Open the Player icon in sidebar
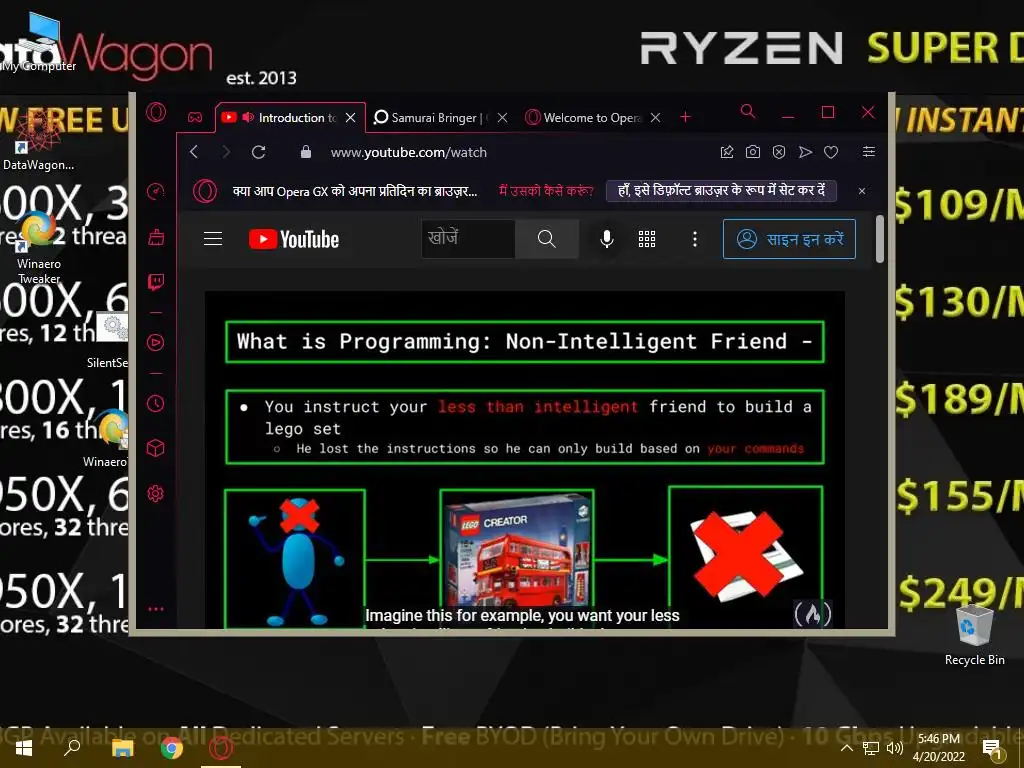Image resolution: width=1024 pixels, height=768 pixels. pyautogui.click(x=155, y=342)
